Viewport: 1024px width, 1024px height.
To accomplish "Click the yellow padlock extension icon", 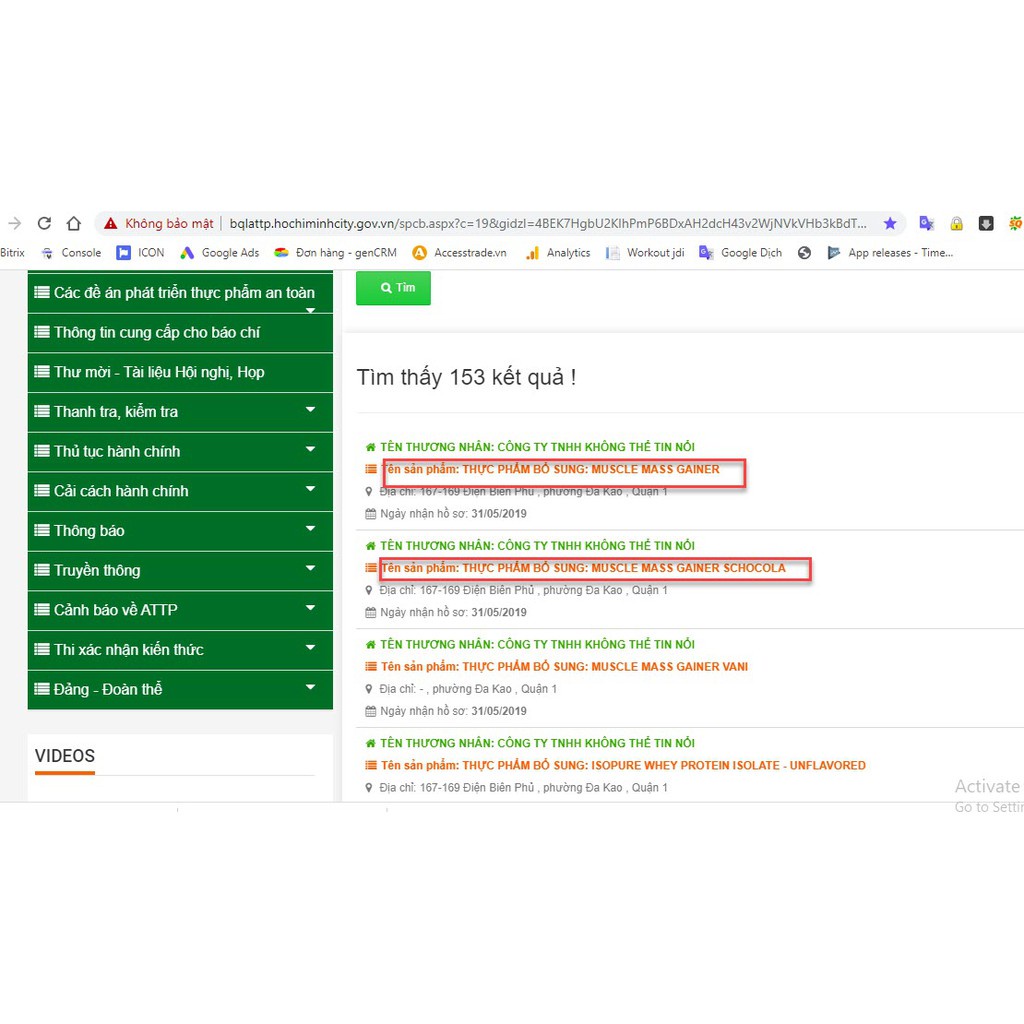I will pyautogui.click(x=956, y=223).
